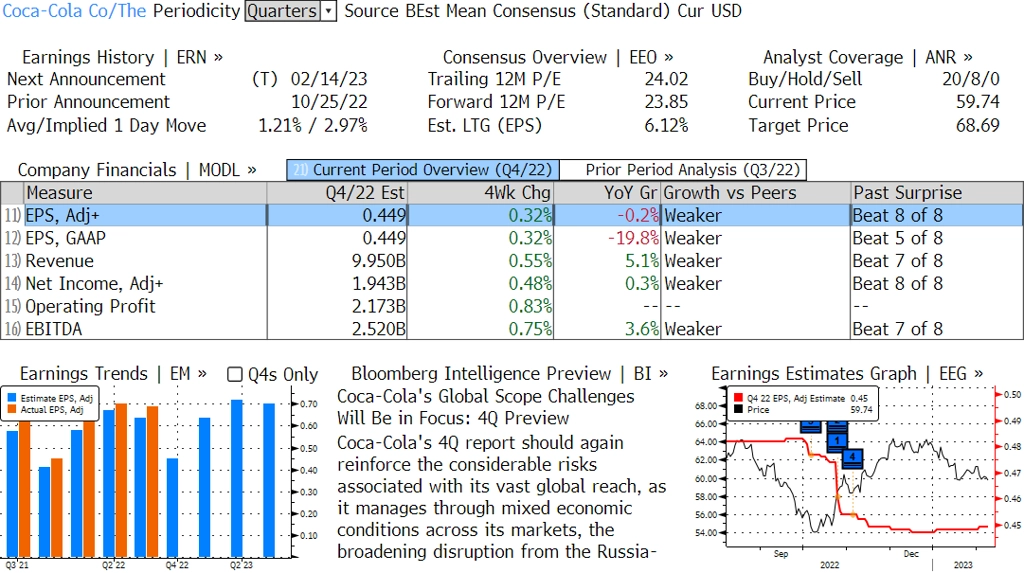The width and height of the screenshot is (1024, 573).
Task: Open the 4Q Preview article headline
Action: tap(485, 407)
